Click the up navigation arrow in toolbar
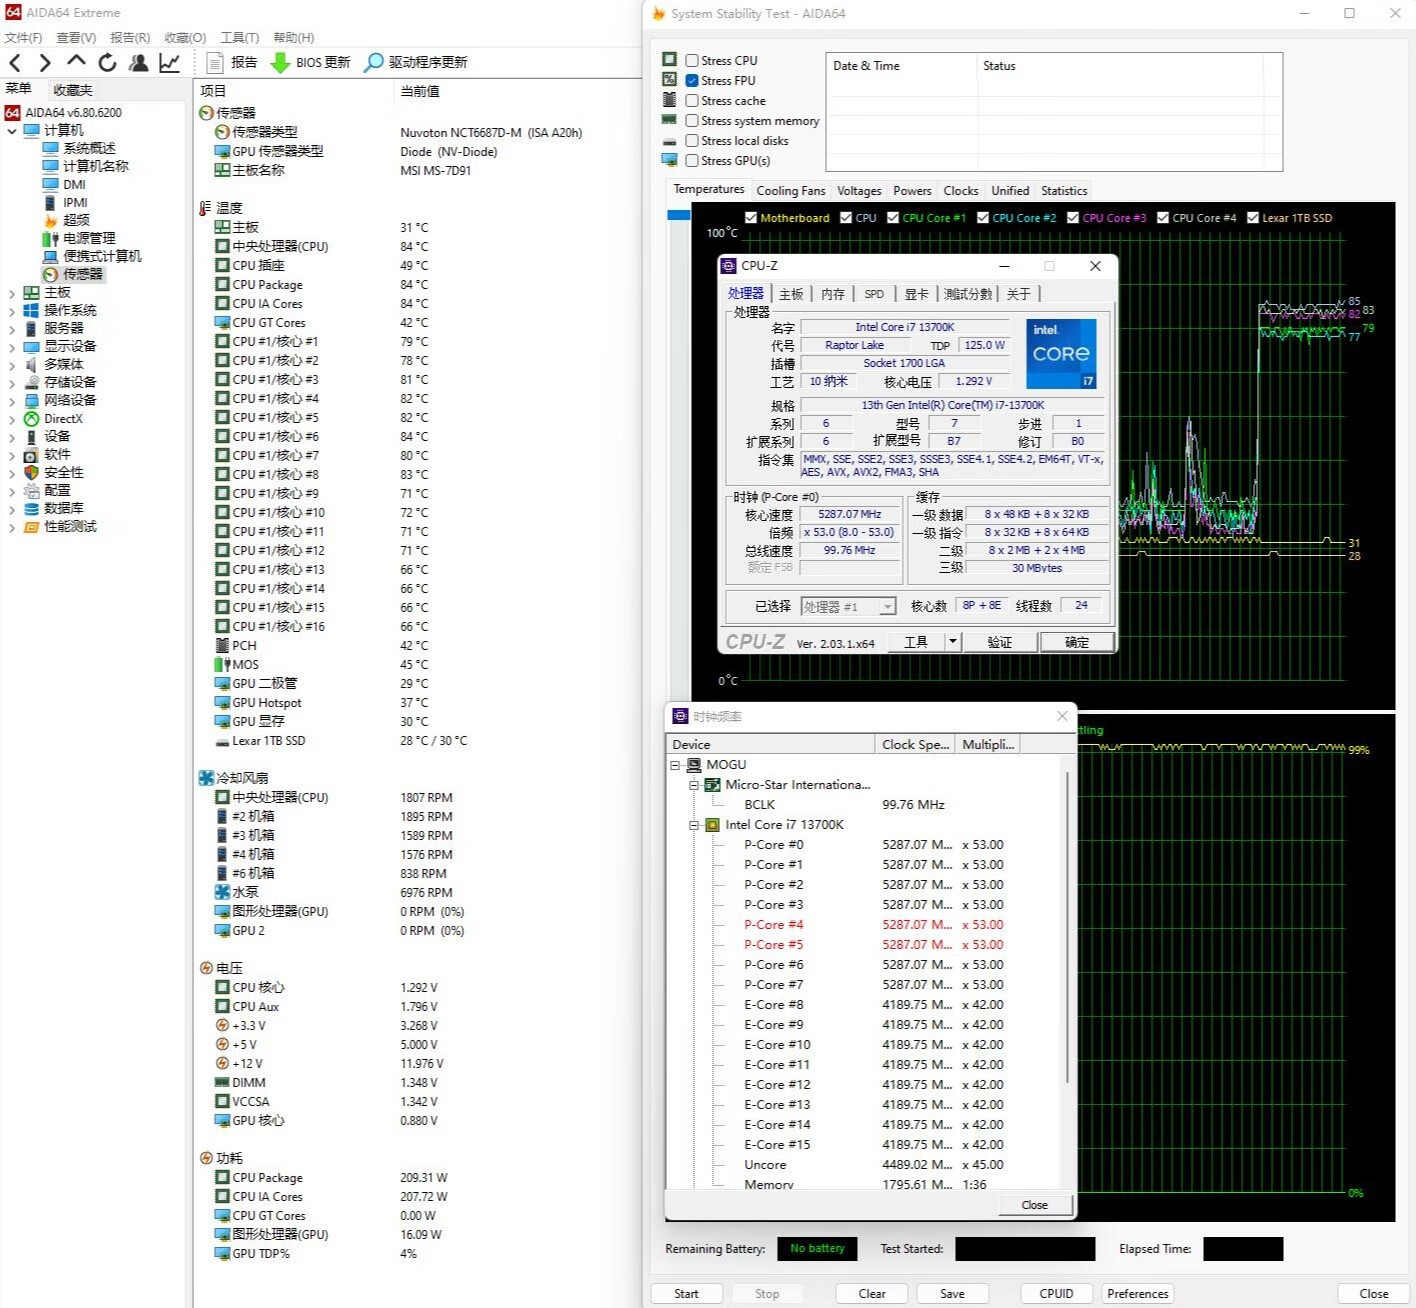This screenshot has width=1416, height=1308. pyautogui.click(x=76, y=63)
